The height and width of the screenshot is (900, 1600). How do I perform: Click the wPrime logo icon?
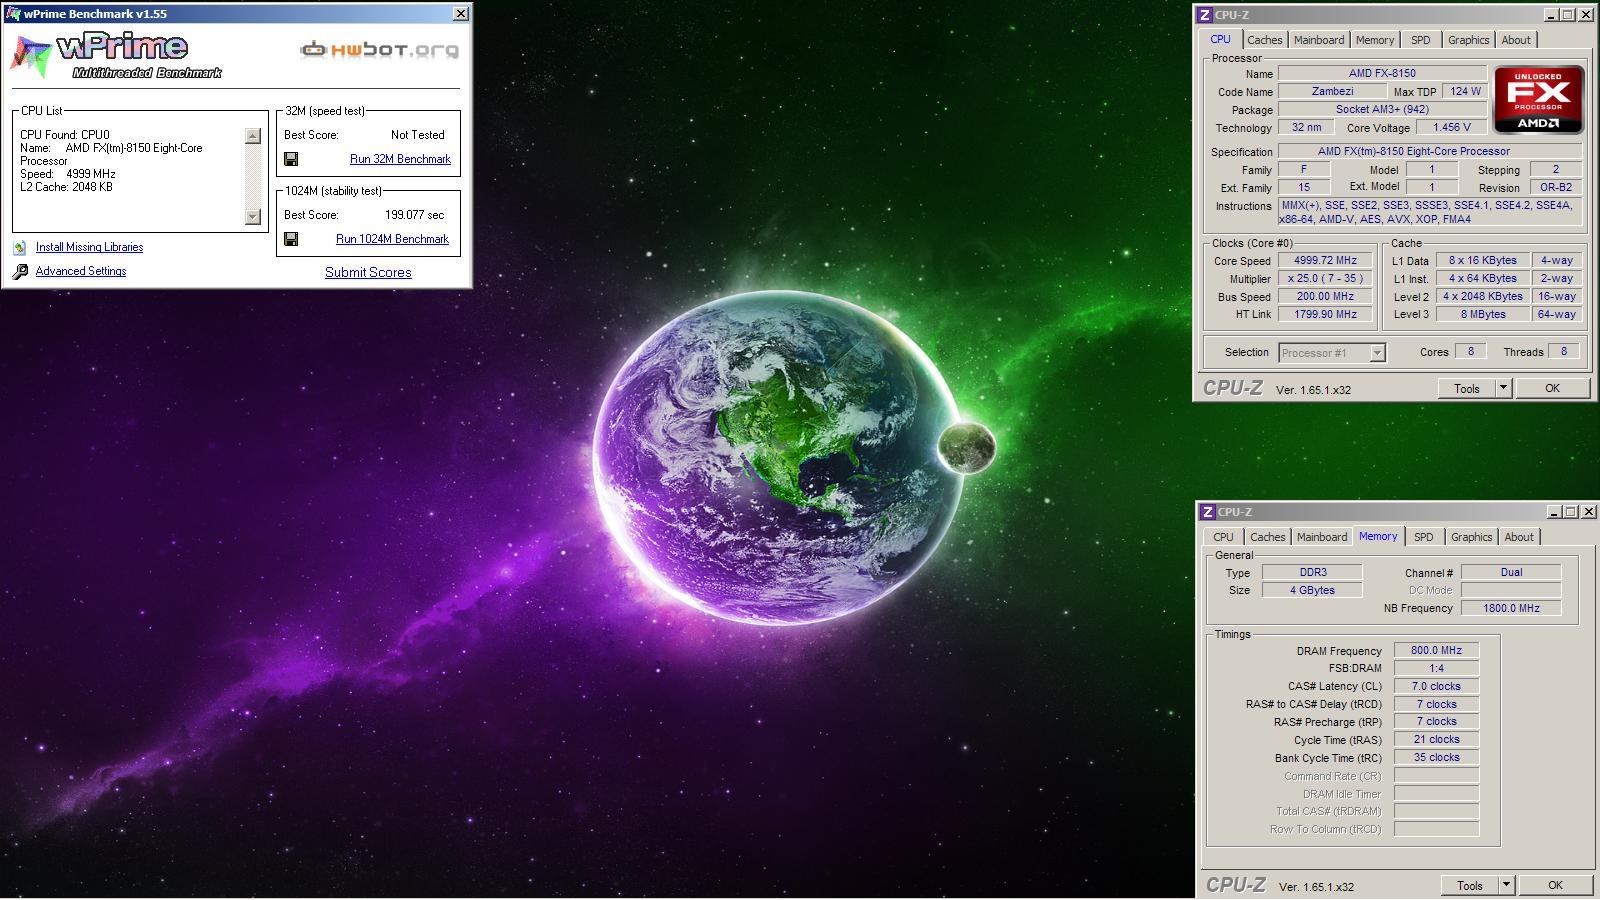point(31,56)
